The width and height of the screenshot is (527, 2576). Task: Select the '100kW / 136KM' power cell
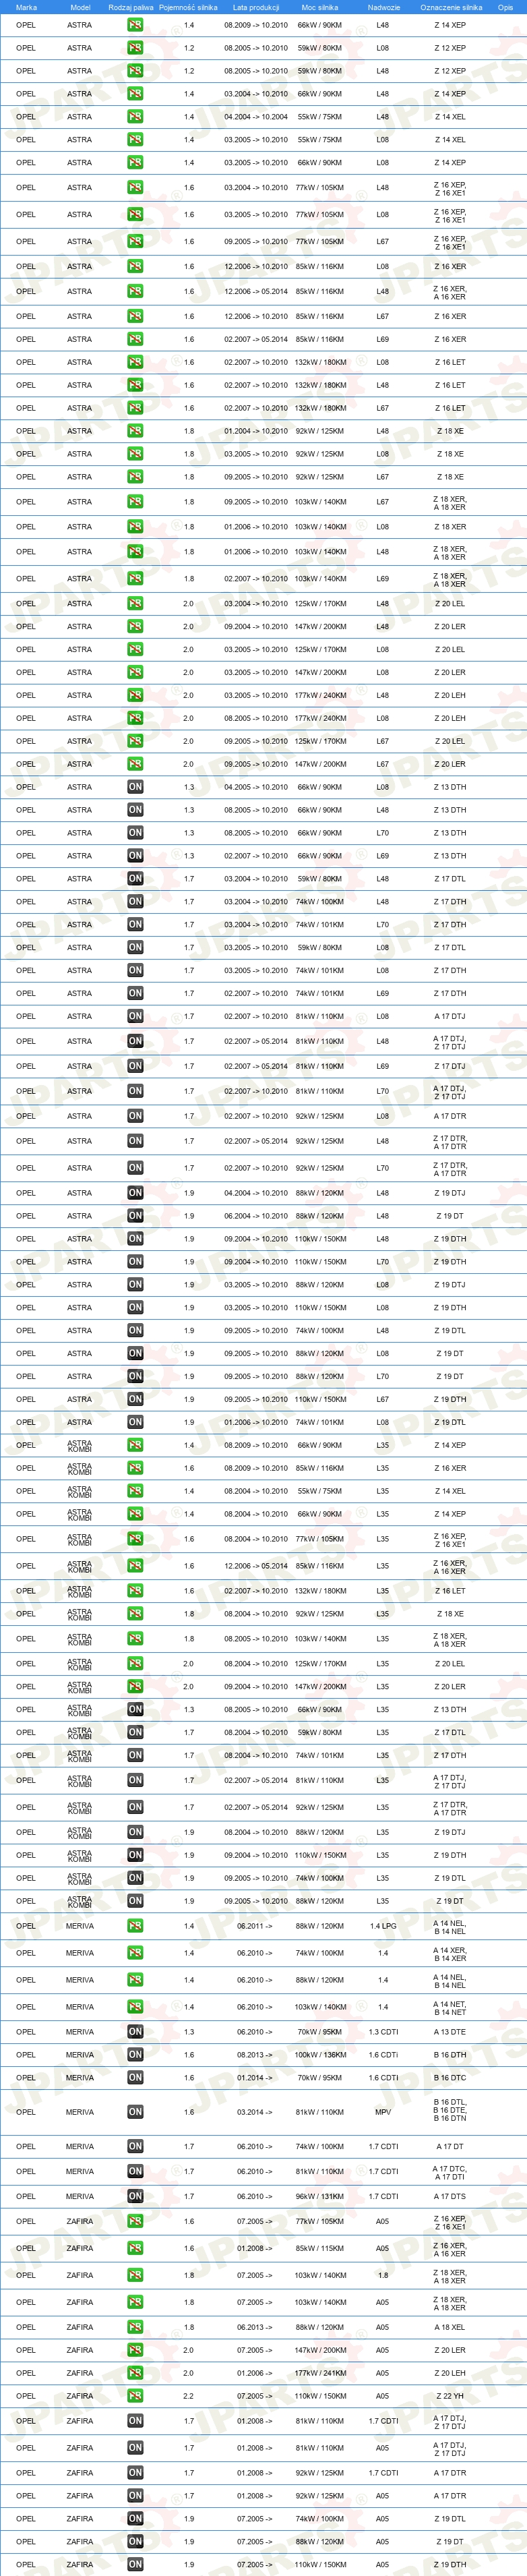click(x=320, y=2055)
